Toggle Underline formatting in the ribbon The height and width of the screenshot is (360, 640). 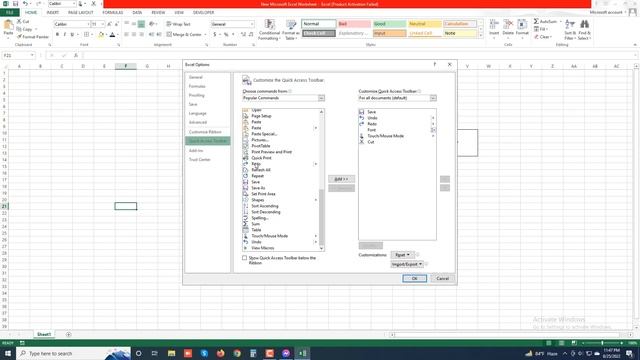point(72,35)
